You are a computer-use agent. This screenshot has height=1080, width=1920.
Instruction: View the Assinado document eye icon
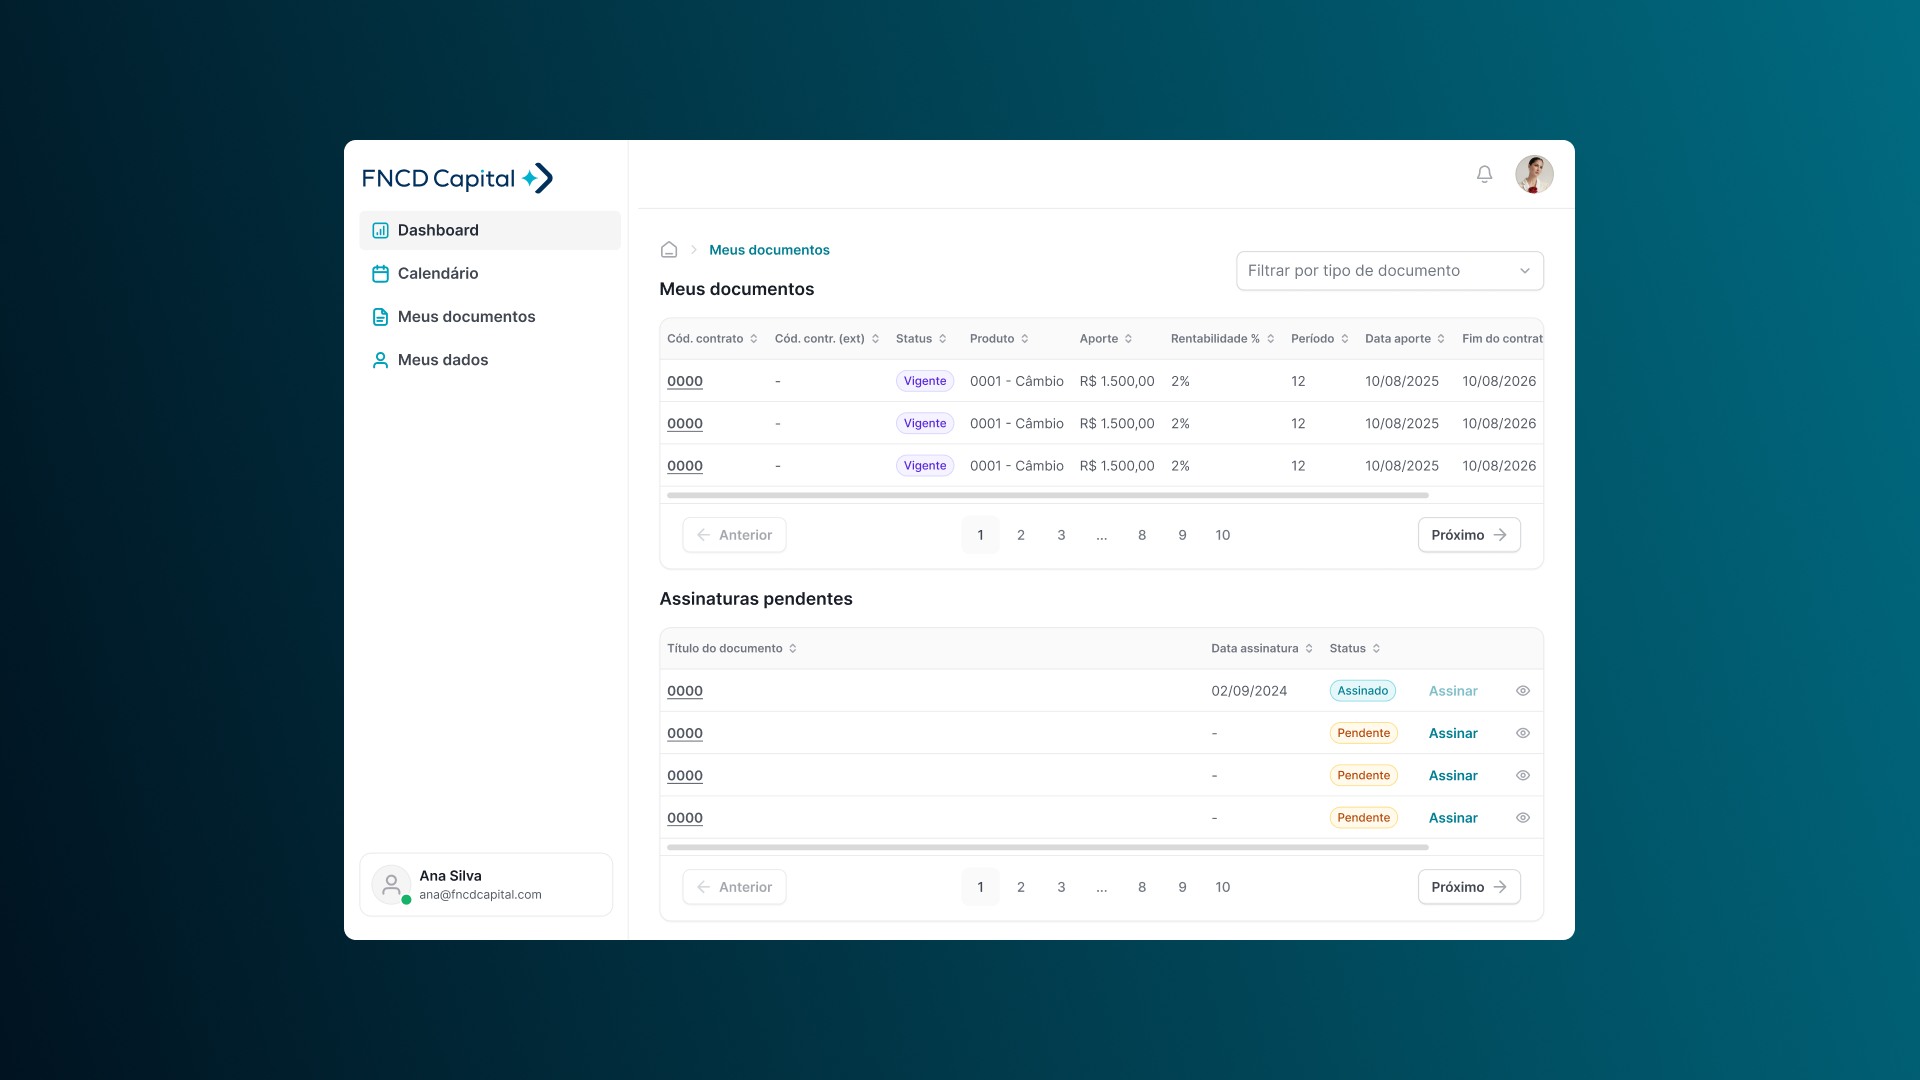pyautogui.click(x=1522, y=691)
